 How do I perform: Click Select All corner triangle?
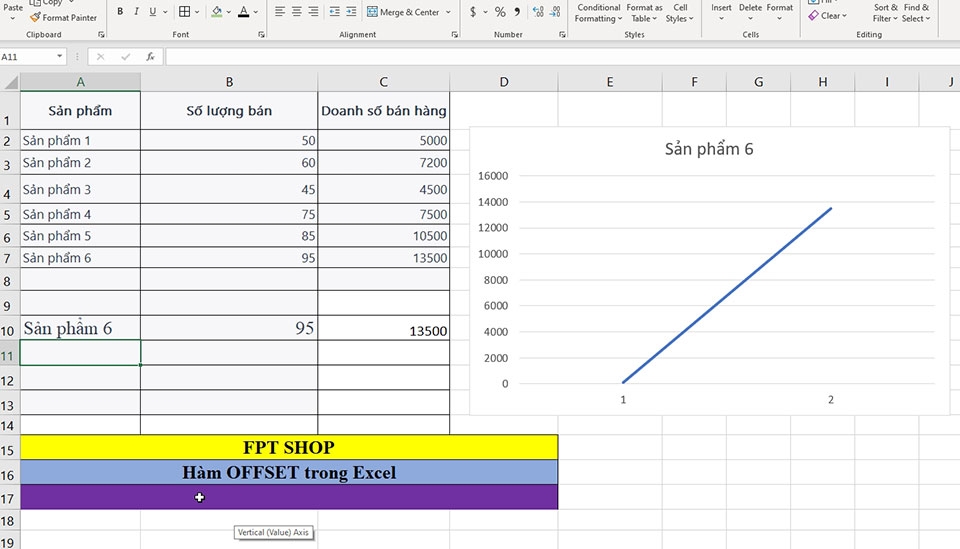[x=10, y=82]
